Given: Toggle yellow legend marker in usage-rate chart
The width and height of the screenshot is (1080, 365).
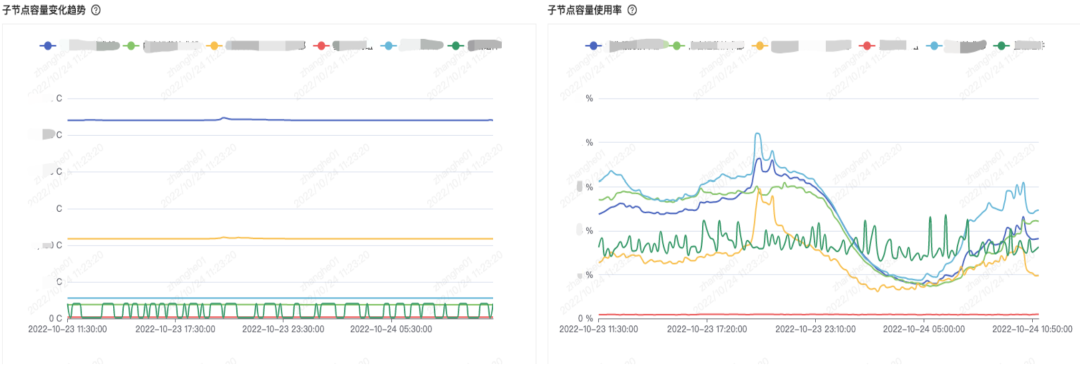Looking at the screenshot, I should (760, 45).
